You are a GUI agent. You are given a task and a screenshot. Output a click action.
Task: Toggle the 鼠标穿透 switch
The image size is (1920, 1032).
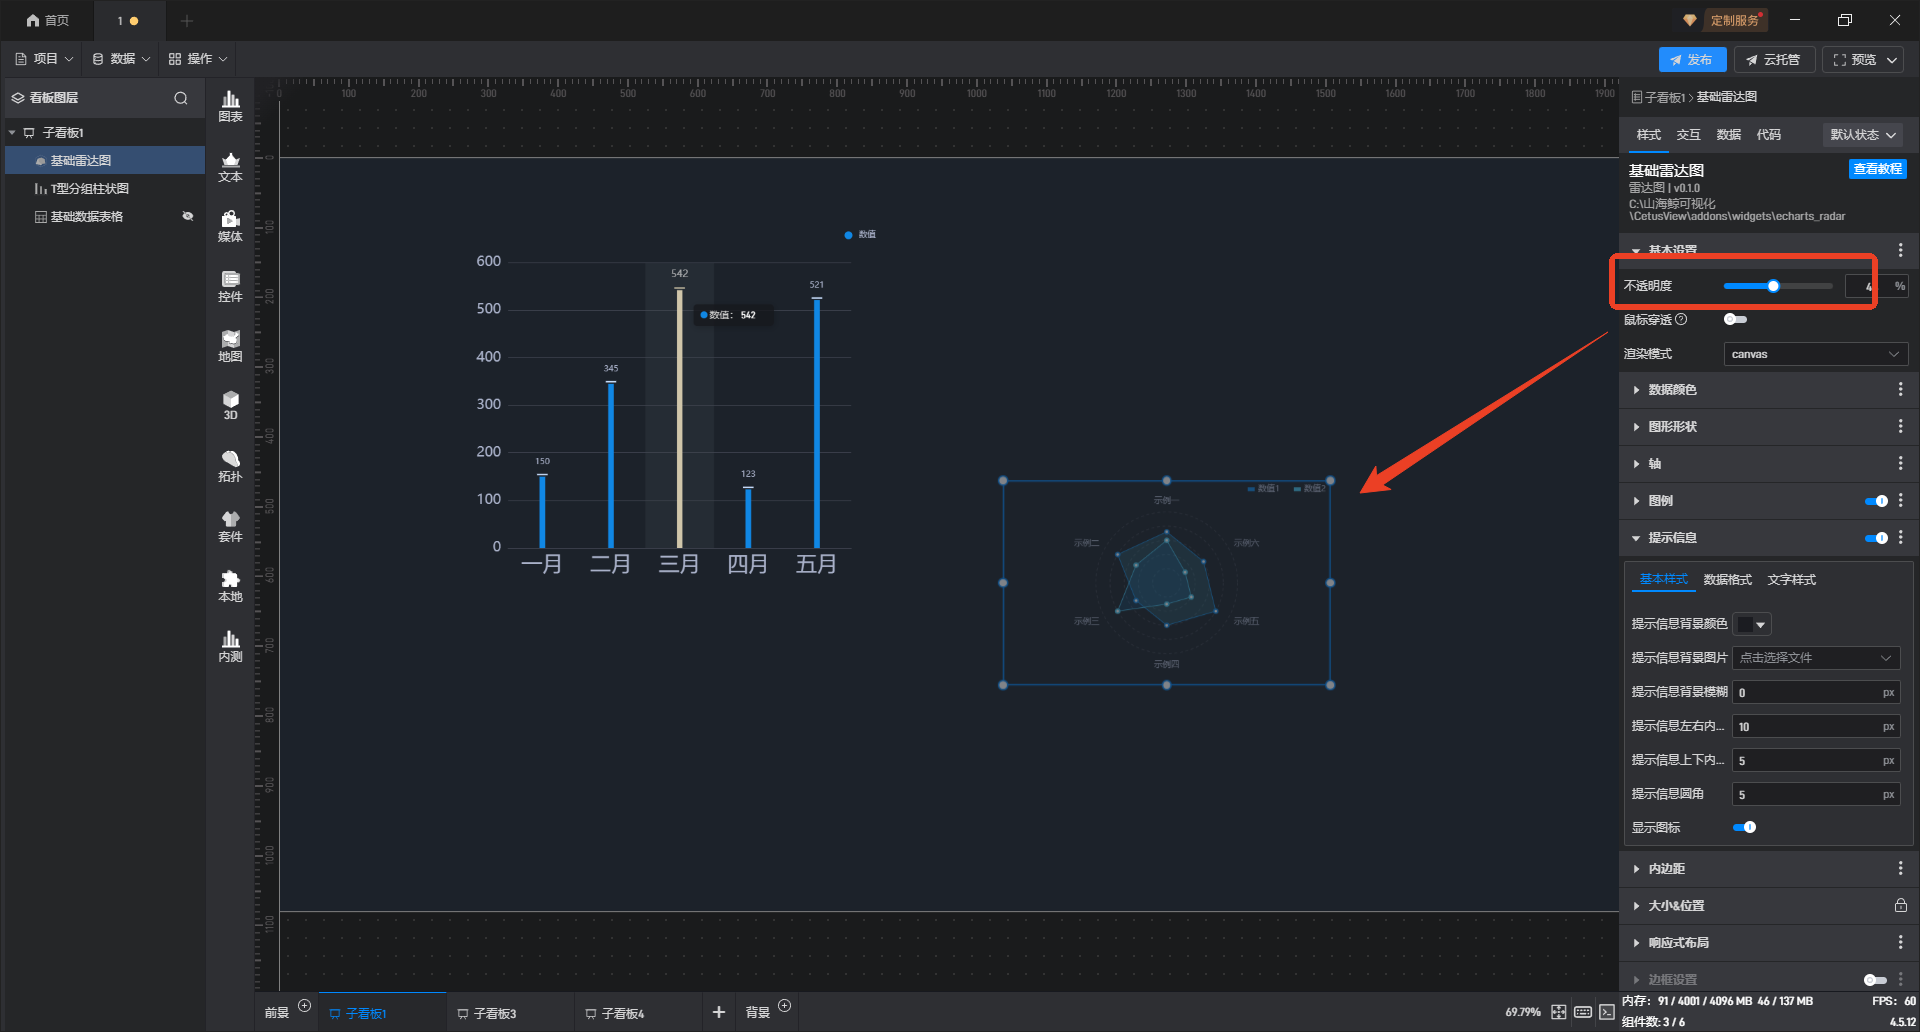[1735, 320]
